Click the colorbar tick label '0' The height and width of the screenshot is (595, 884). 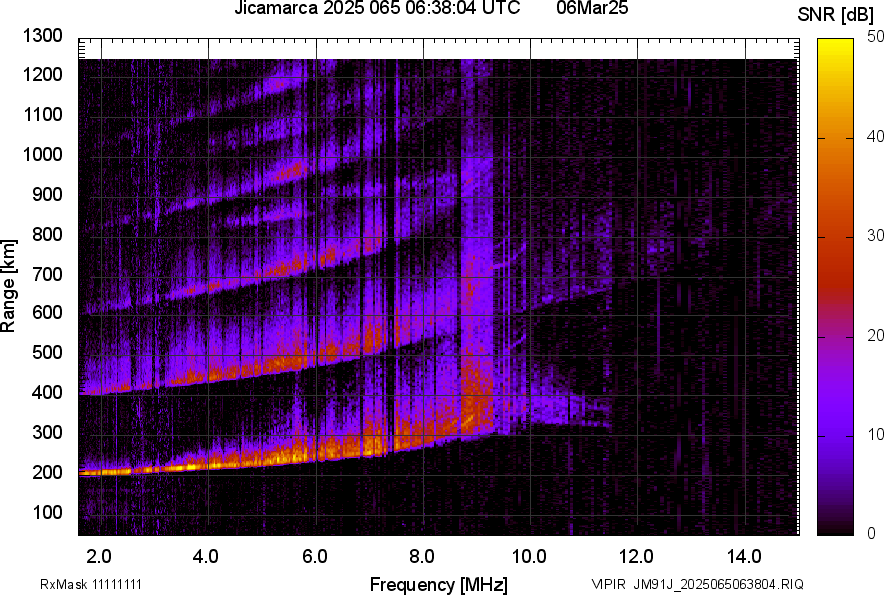872,534
